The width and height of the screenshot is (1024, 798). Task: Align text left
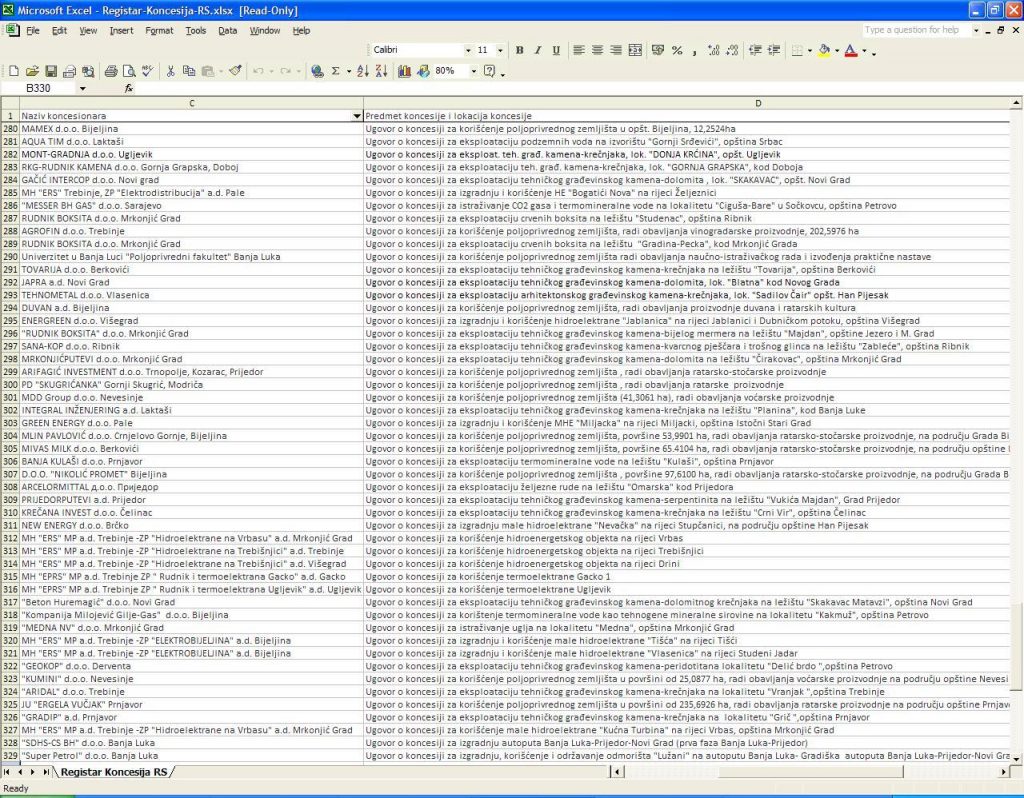(579, 50)
